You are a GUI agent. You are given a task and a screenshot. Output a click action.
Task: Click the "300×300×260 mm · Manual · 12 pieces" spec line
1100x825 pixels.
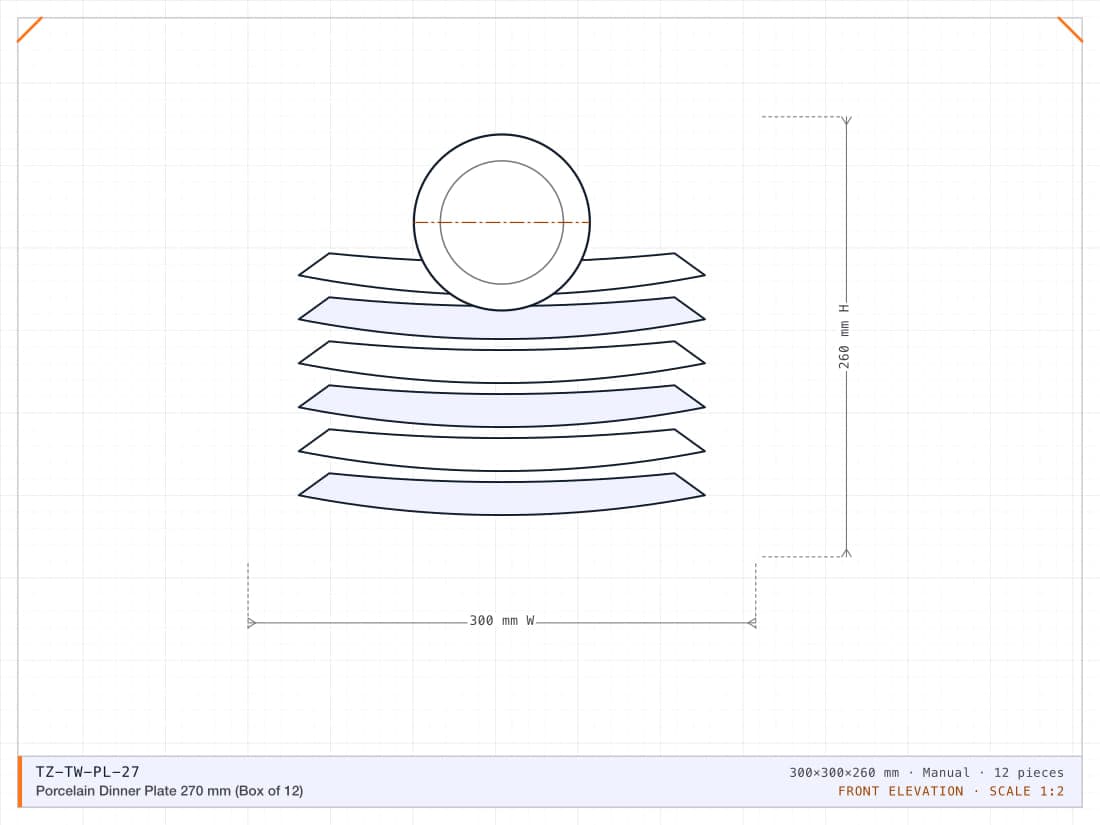926,772
